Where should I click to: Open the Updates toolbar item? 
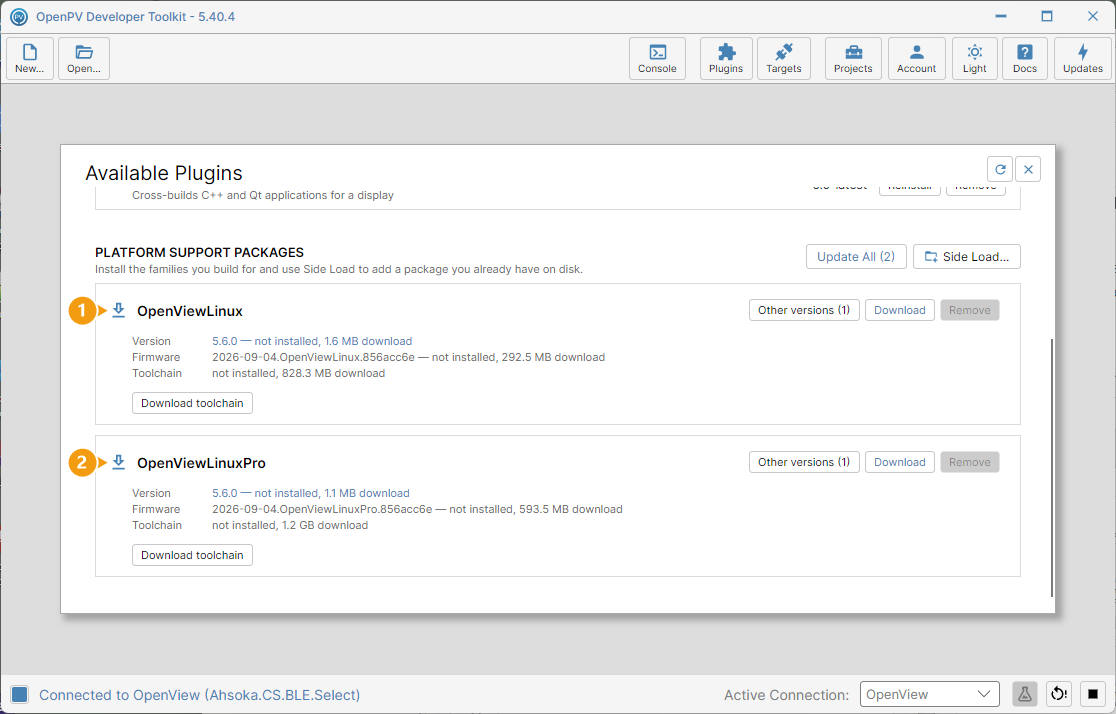(1083, 58)
